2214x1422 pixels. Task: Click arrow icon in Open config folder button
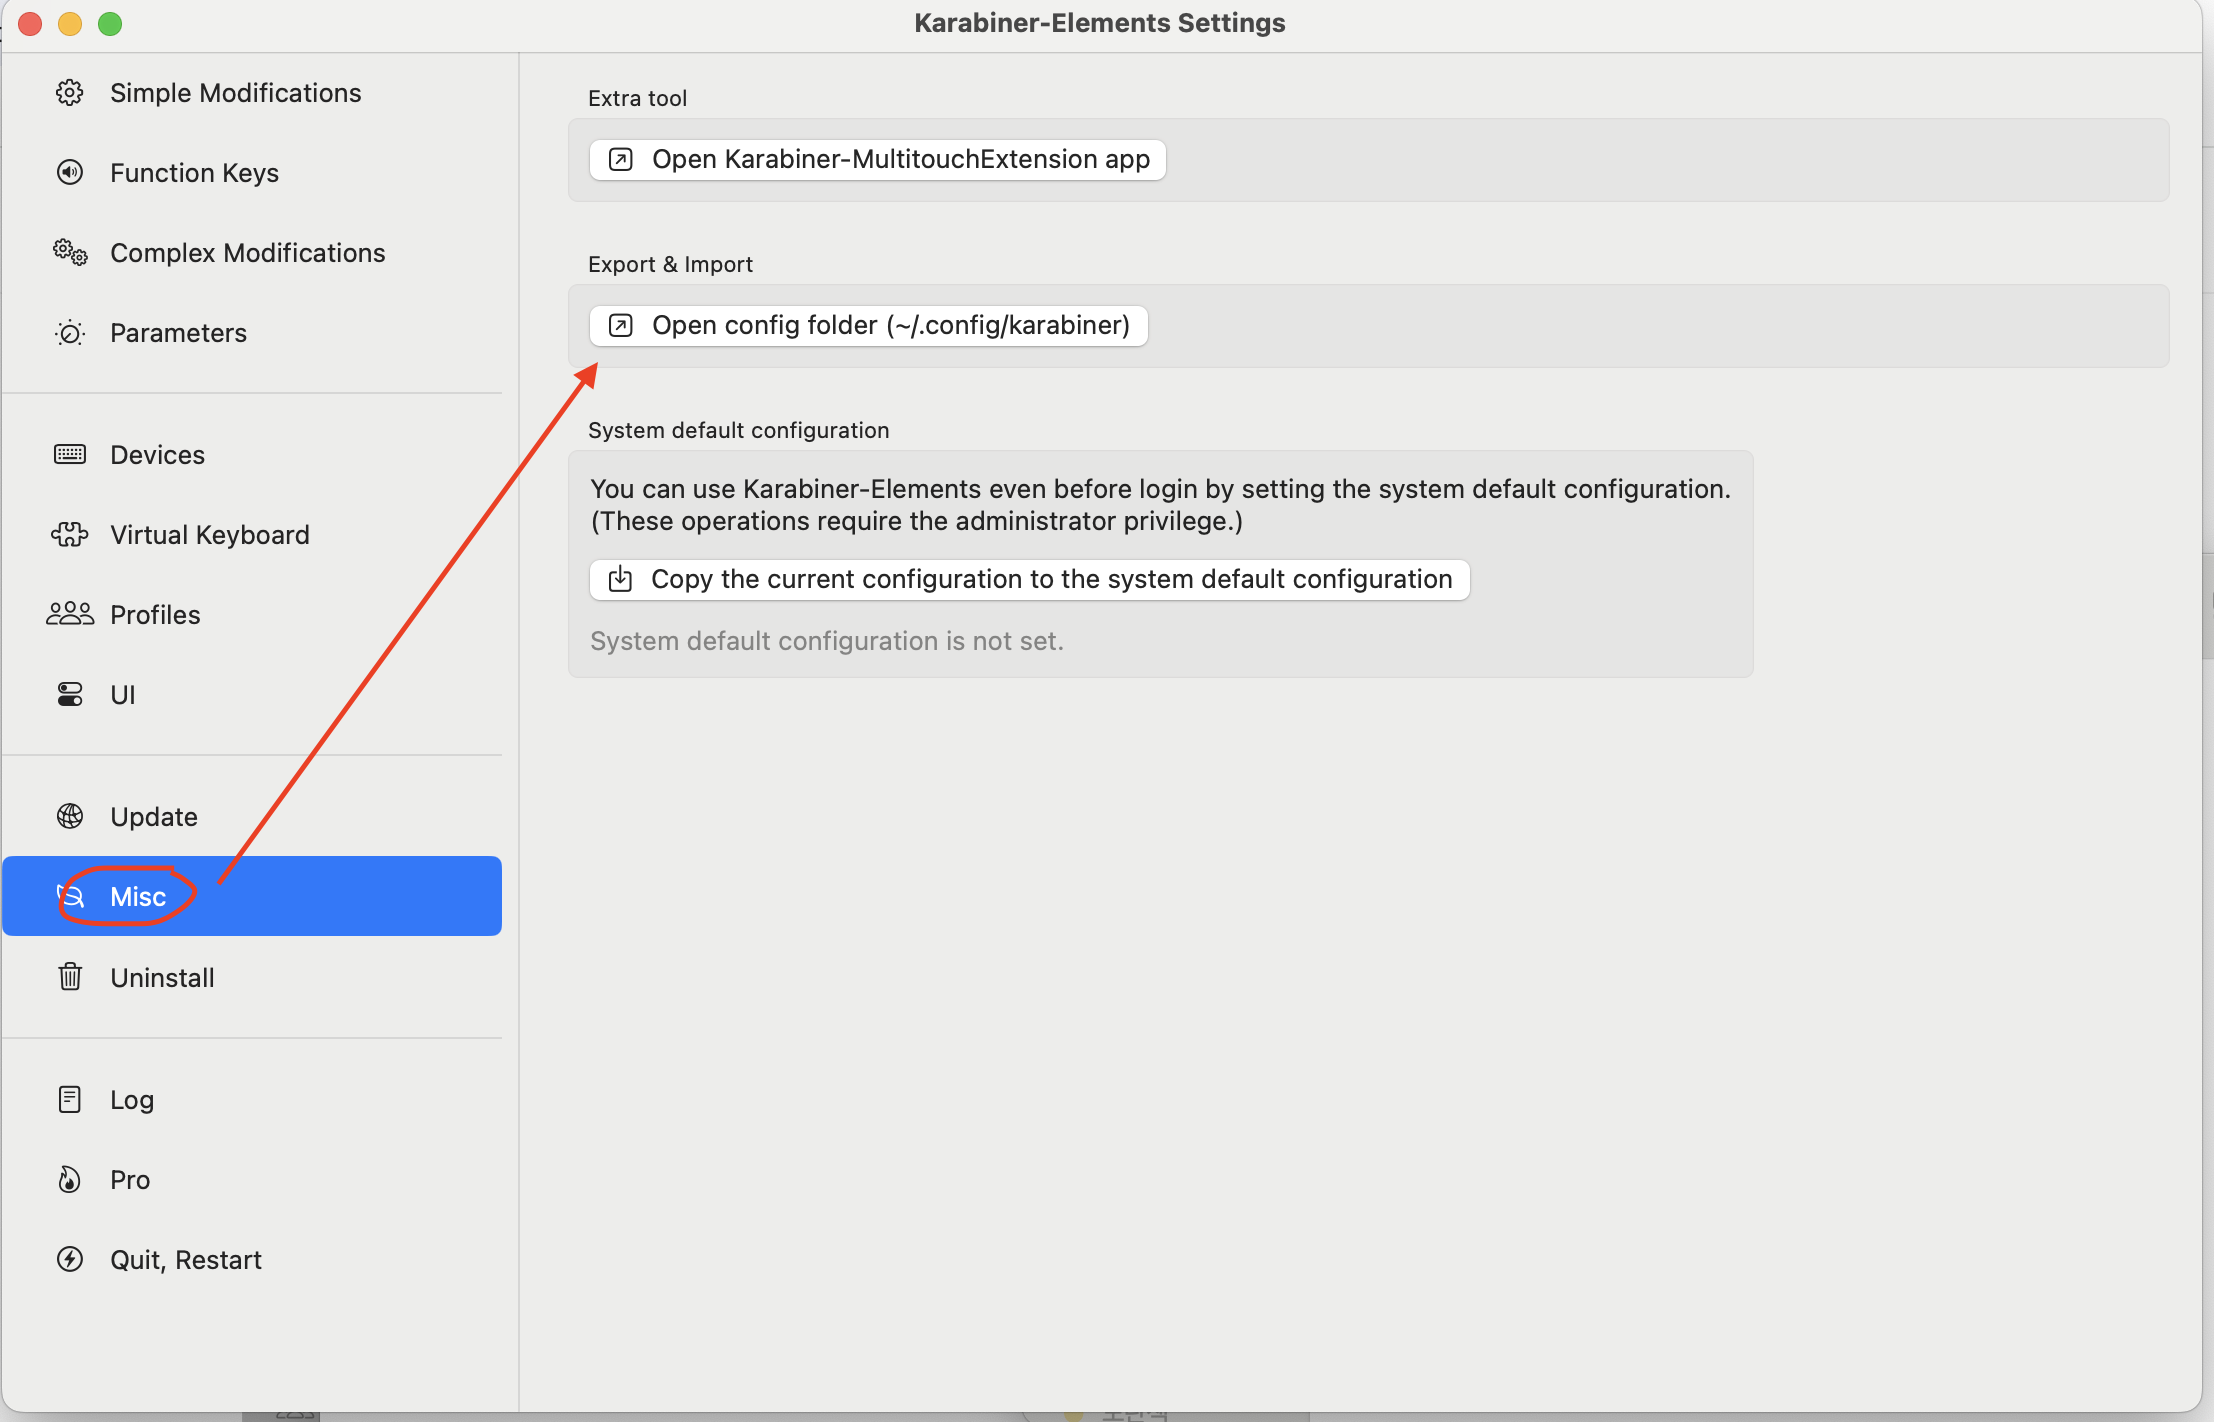(x=620, y=326)
